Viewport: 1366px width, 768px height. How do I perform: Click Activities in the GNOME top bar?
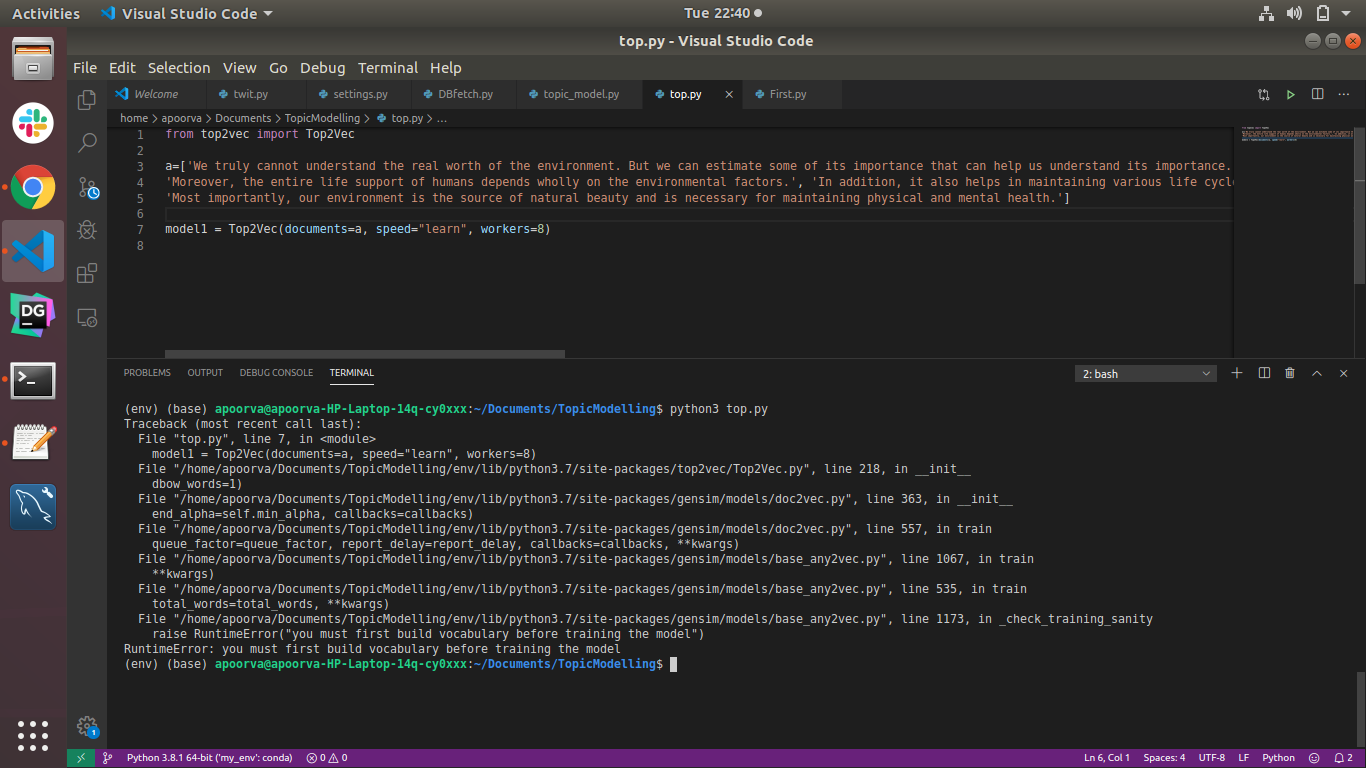pyautogui.click(x=46, y=13)
